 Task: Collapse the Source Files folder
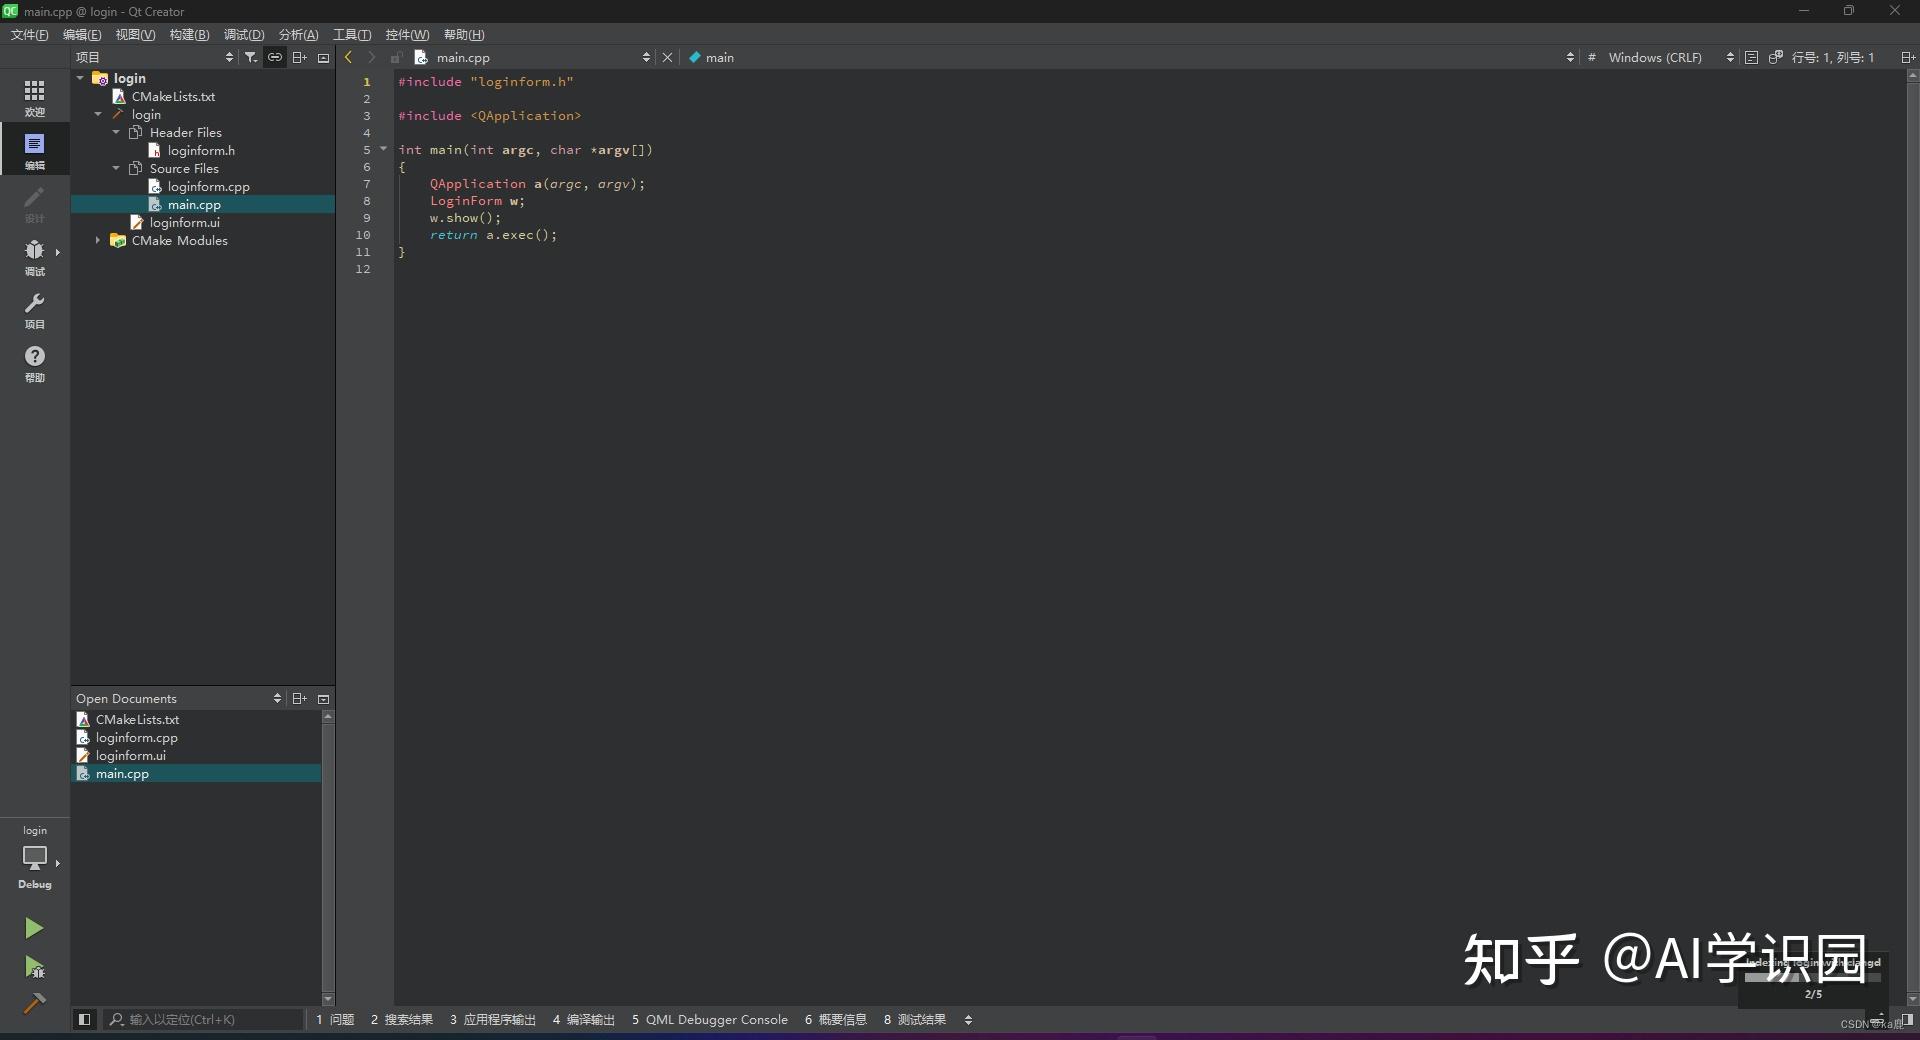pyautogui.click(x=115, y=168)
